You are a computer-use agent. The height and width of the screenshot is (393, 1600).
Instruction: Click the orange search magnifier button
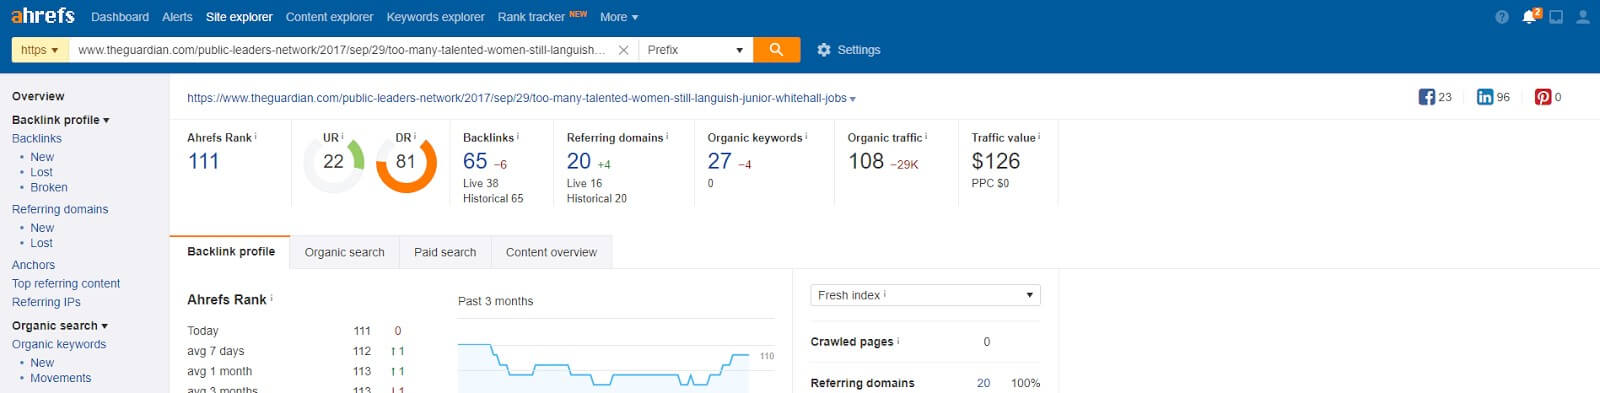click(x=776, y=50)
